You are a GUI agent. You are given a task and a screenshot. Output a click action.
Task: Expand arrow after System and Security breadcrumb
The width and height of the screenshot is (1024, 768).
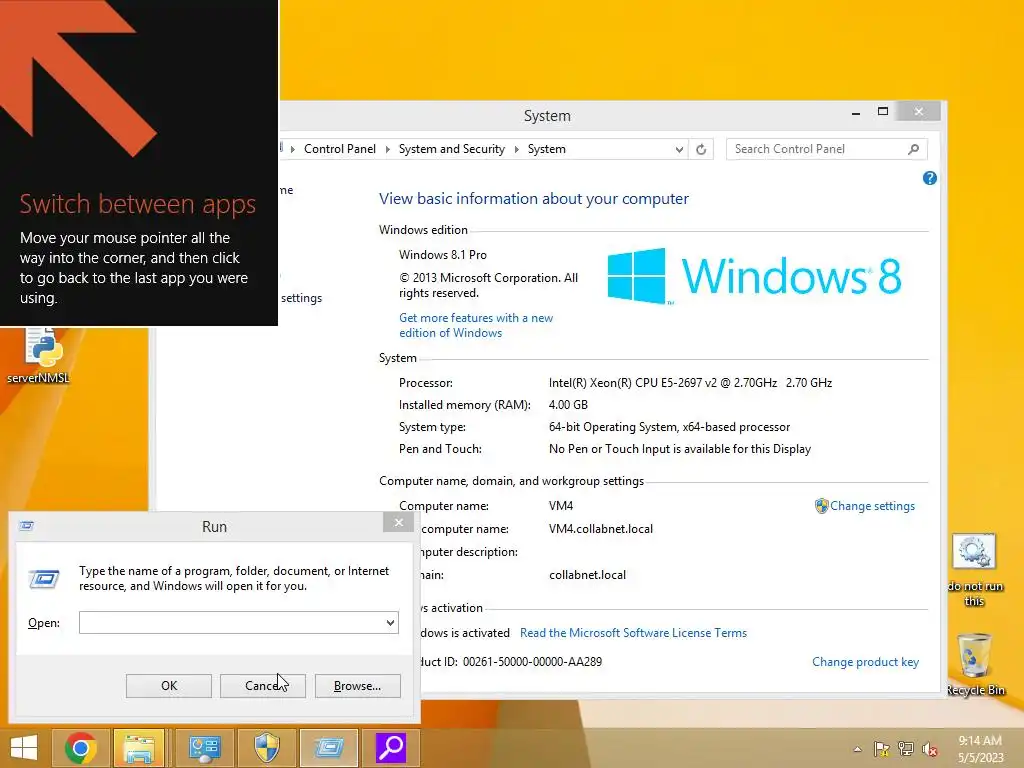coord(517,150)
